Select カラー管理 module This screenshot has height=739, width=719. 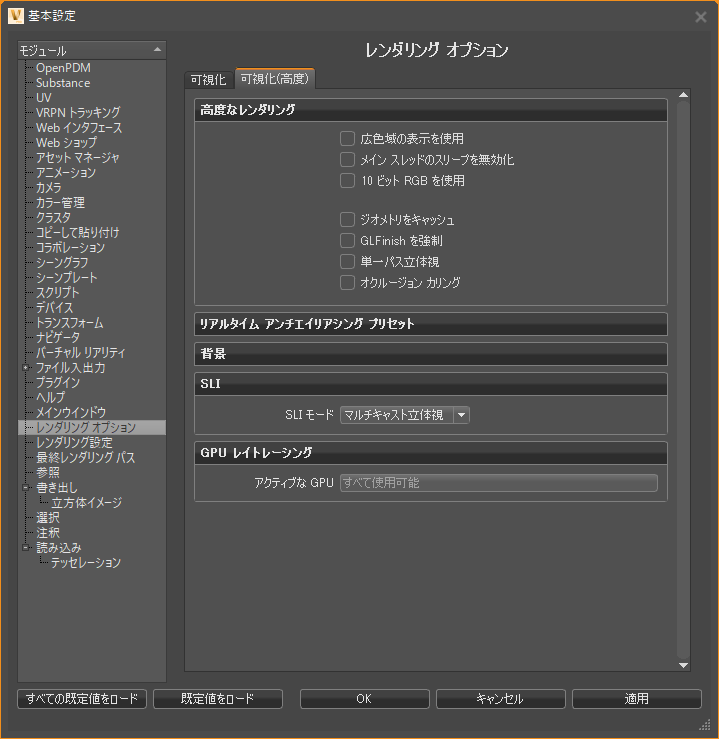tap(60, 203)
